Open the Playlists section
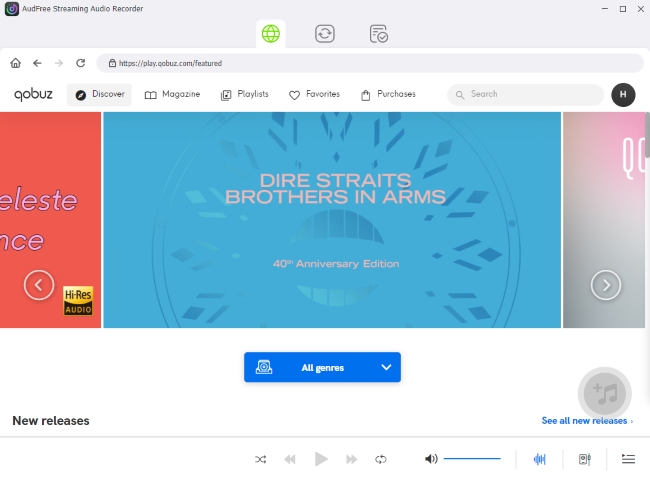The width and height of the screenshot is (650, 481). click(245, 95)
